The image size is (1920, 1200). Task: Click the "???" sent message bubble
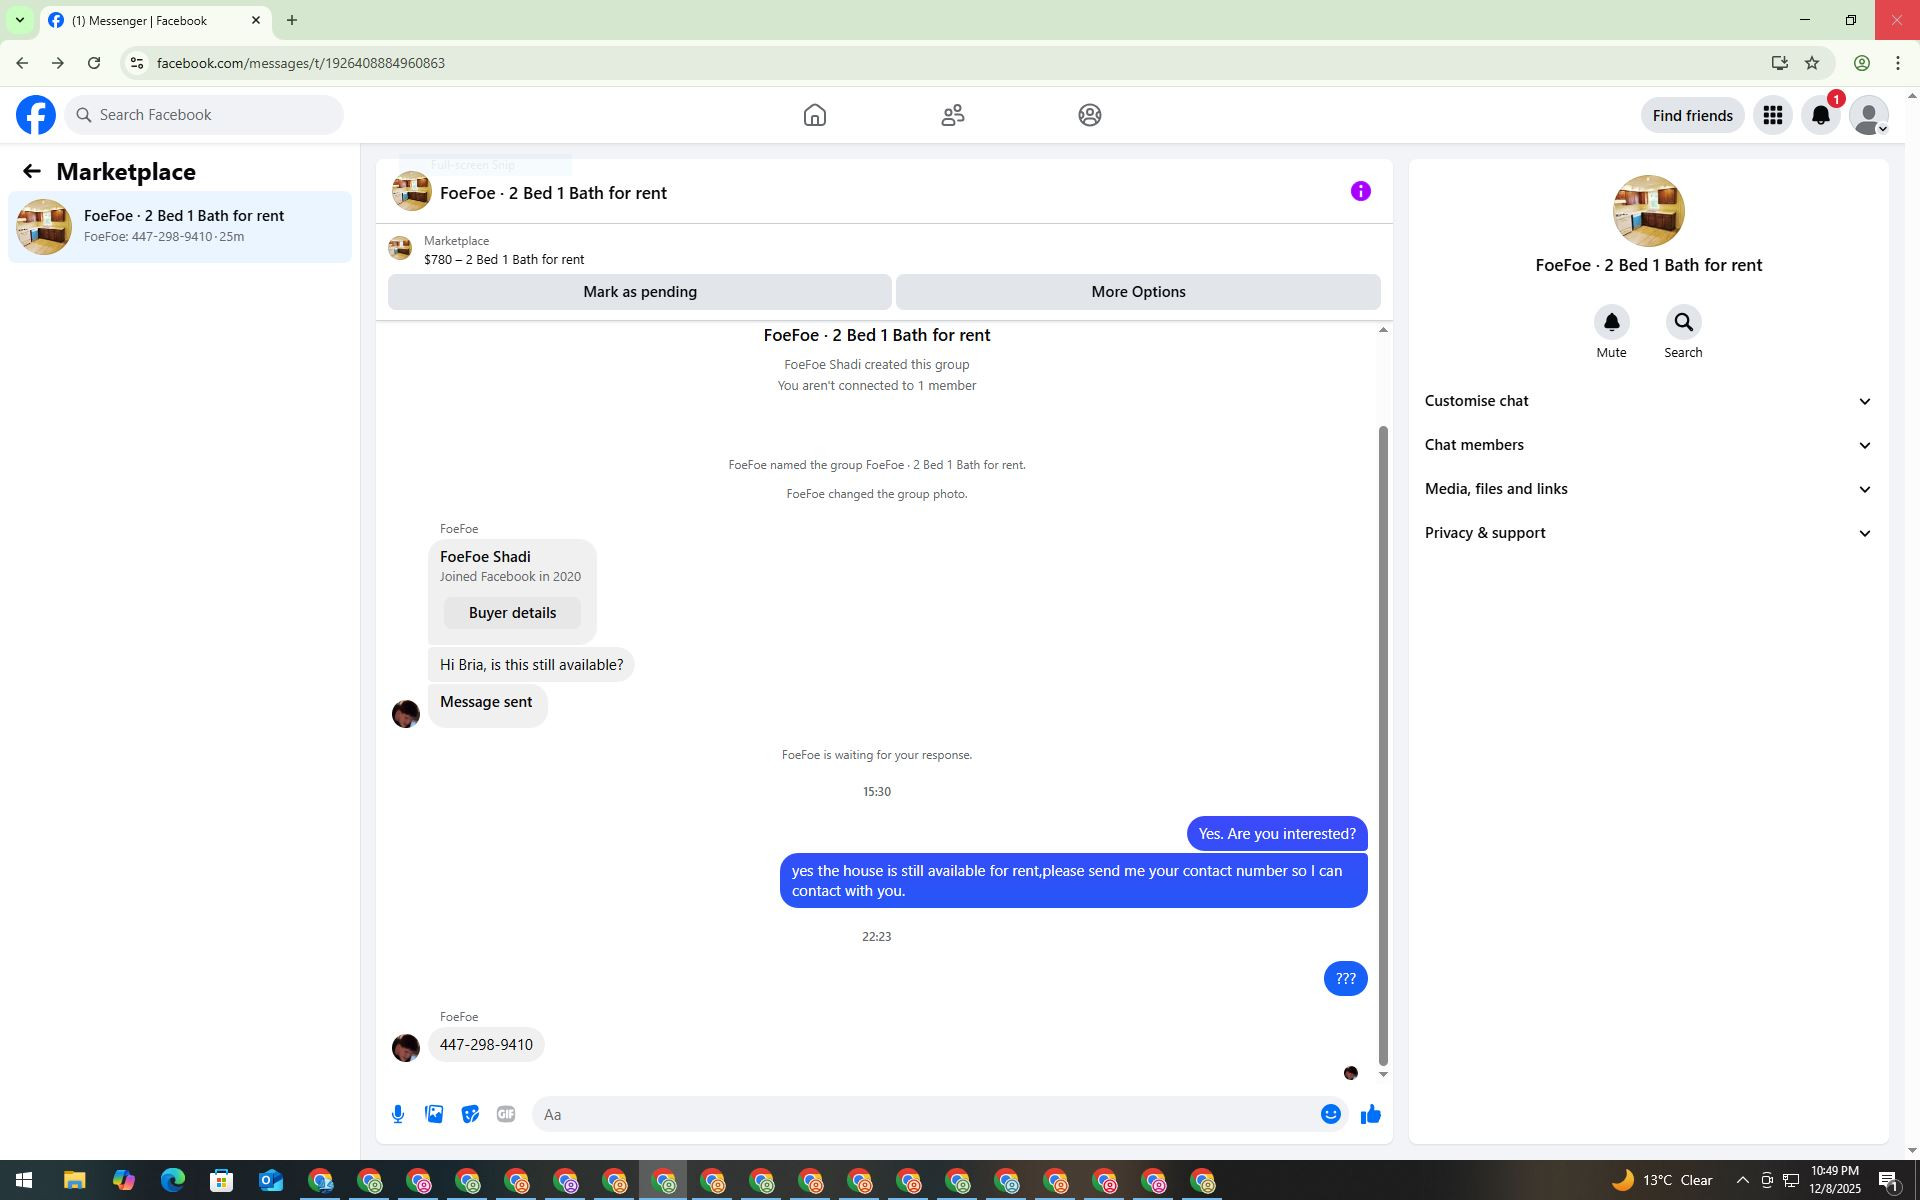pyautogui.click(x=1345, y=979)
